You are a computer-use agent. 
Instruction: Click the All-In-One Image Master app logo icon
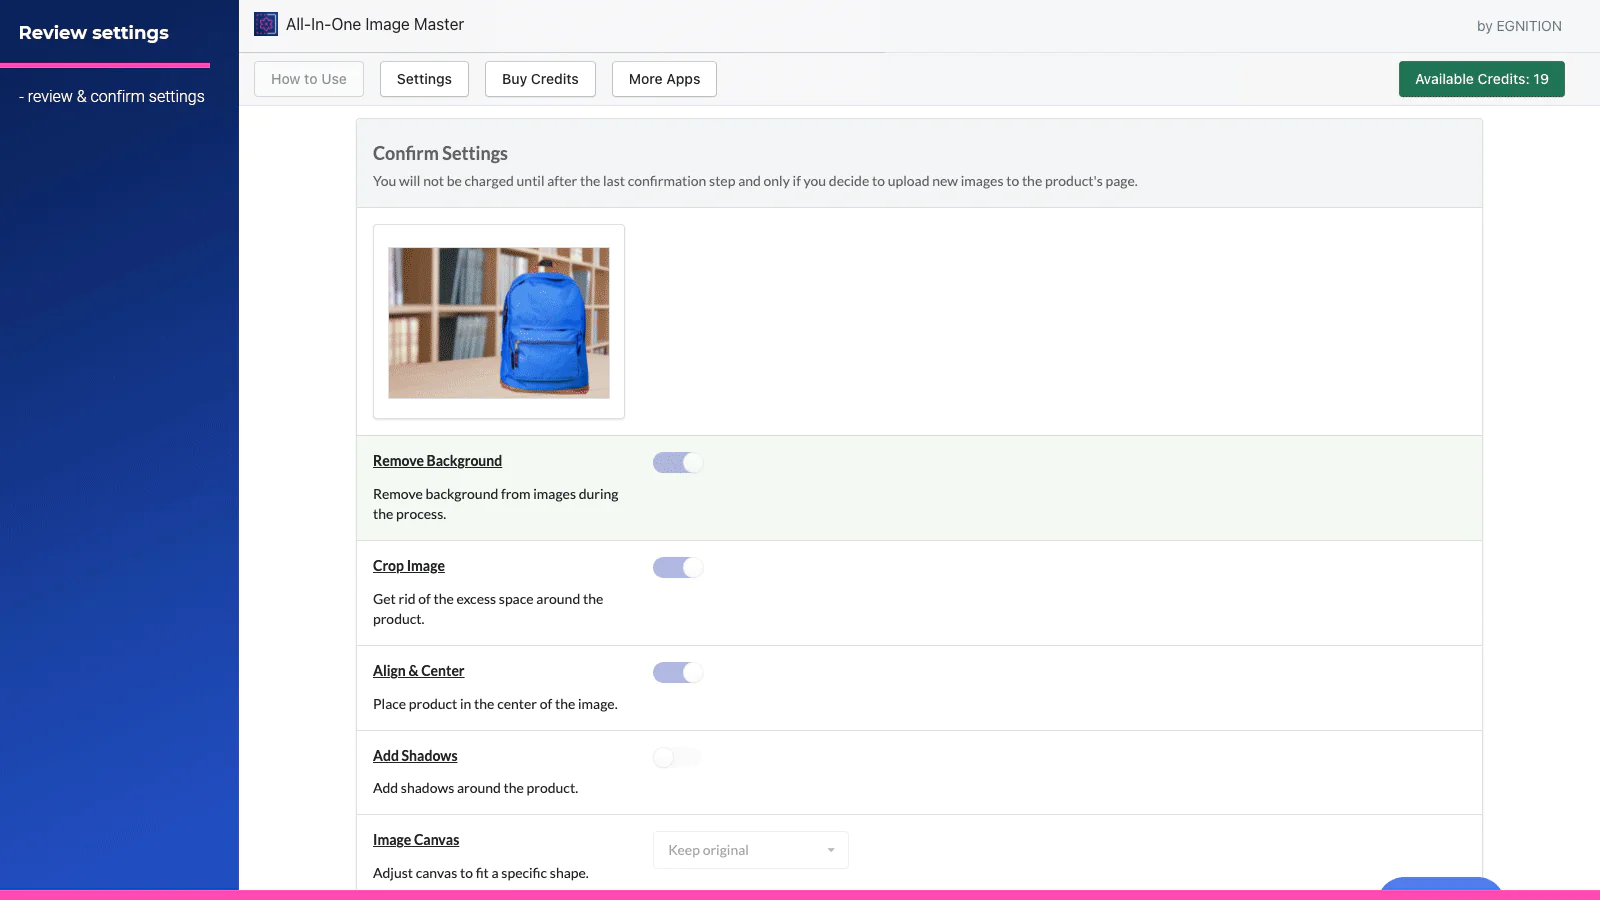pos(265,24)
